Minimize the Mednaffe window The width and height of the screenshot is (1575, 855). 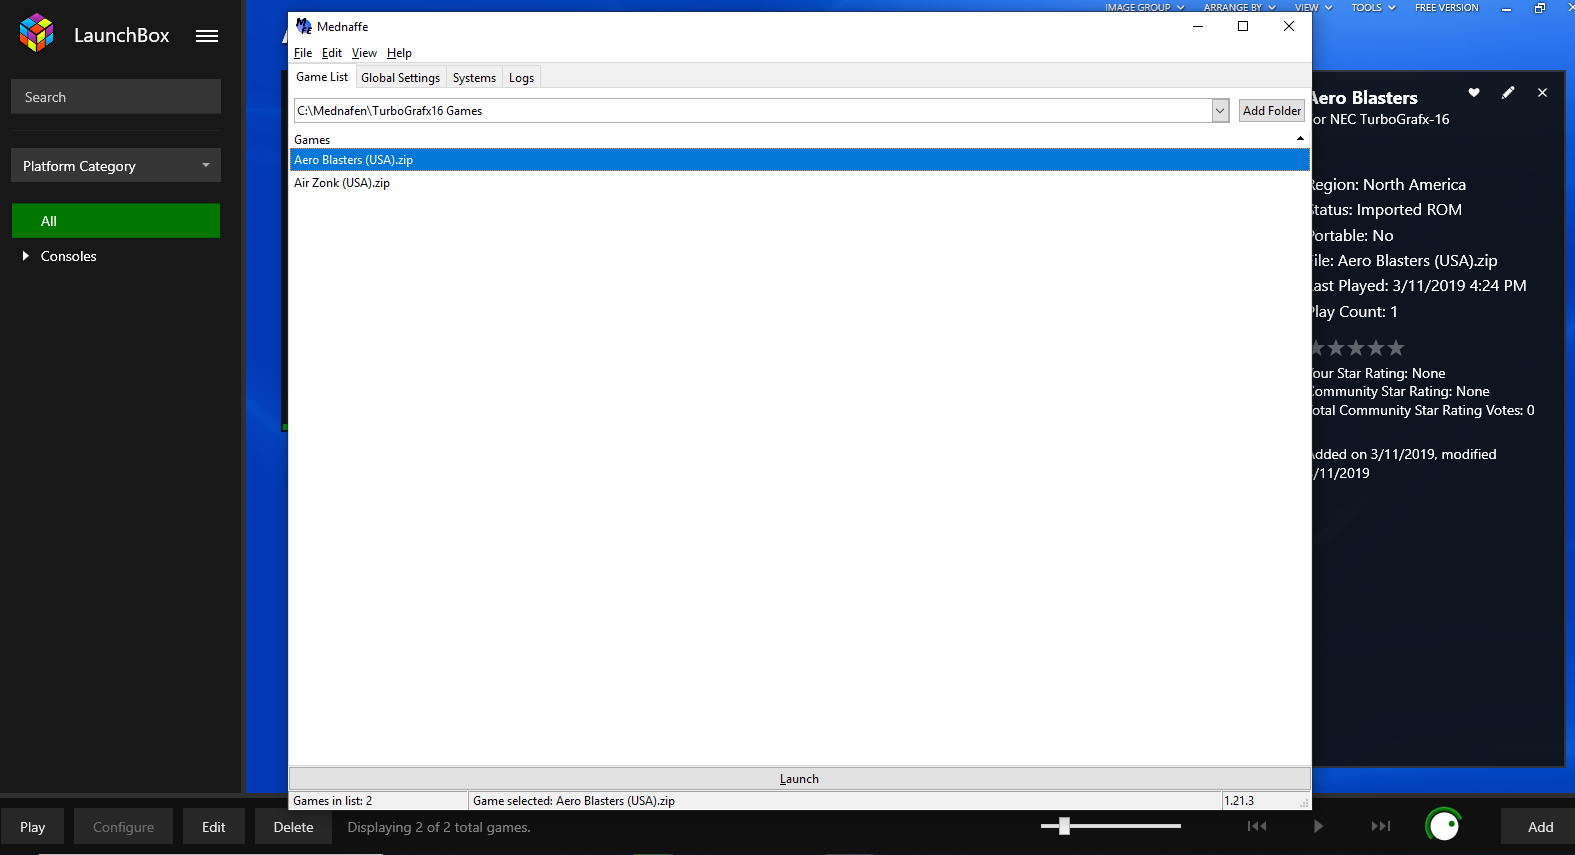point(1197,27)
